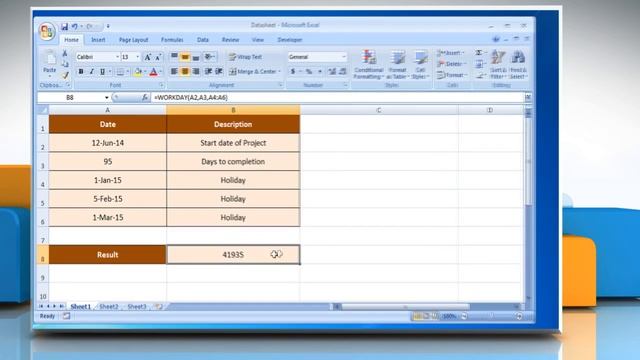Image resolution: width=640 pixels, height=360 pixels.
Task: Change text orientation
Action: (x=209, y=57)
